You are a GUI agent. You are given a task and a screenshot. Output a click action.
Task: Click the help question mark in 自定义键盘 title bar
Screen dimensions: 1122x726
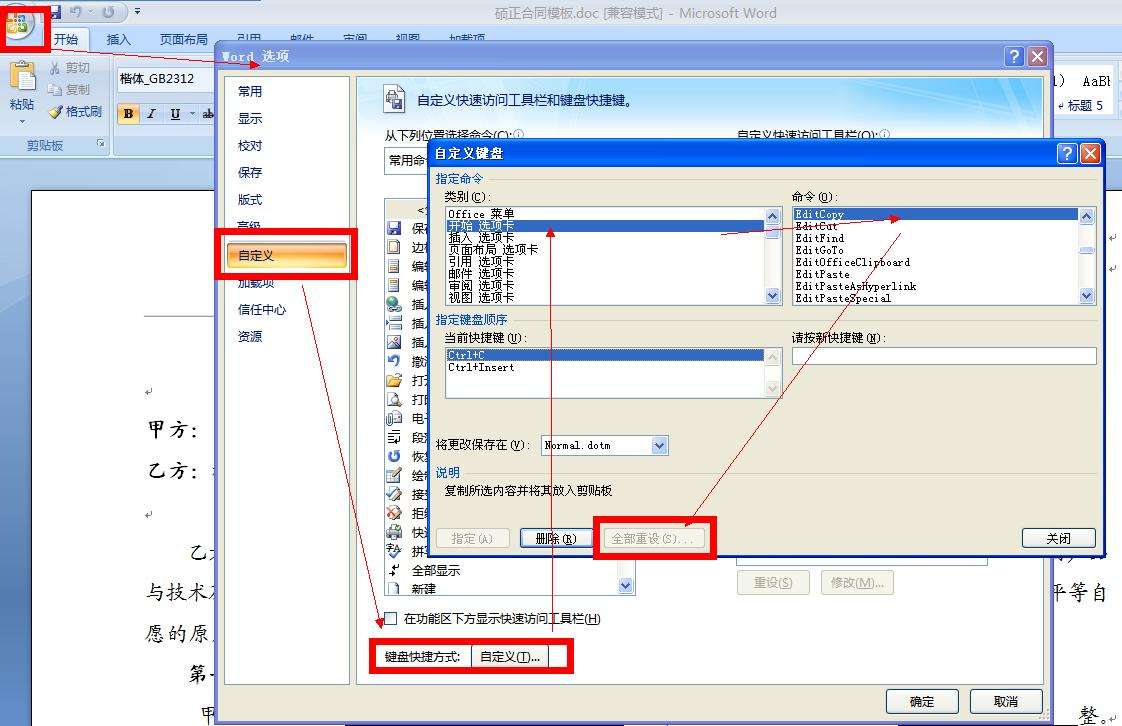coord(1066,153)
